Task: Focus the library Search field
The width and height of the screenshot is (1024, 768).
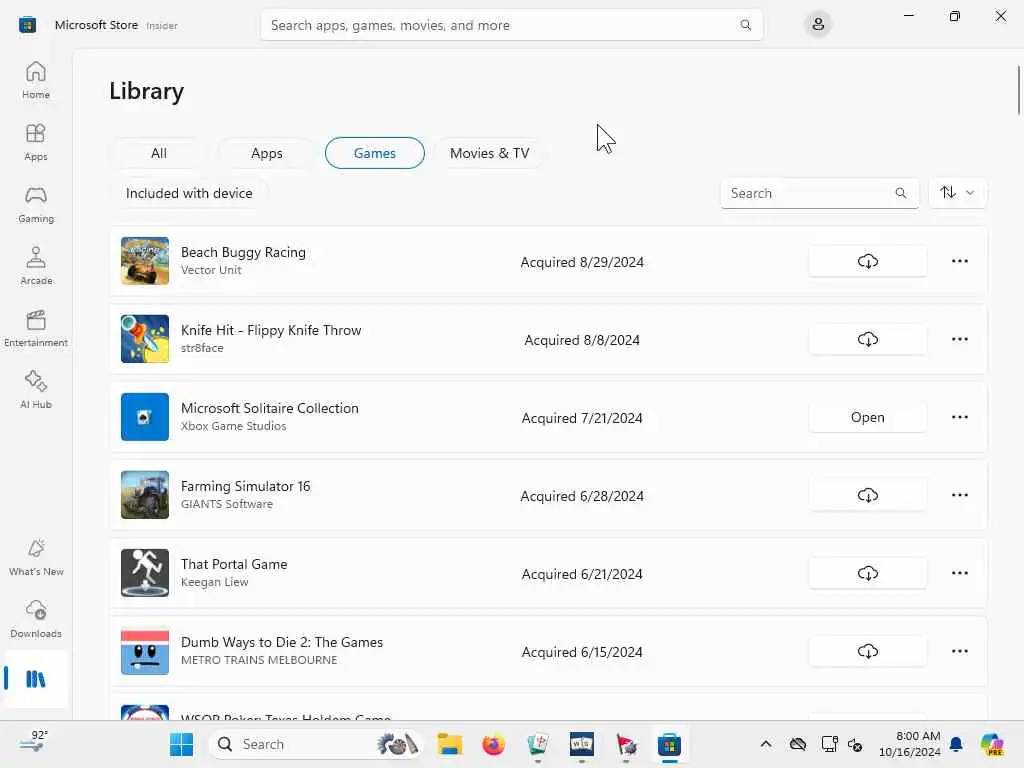Action: click(x=820, y=193)
